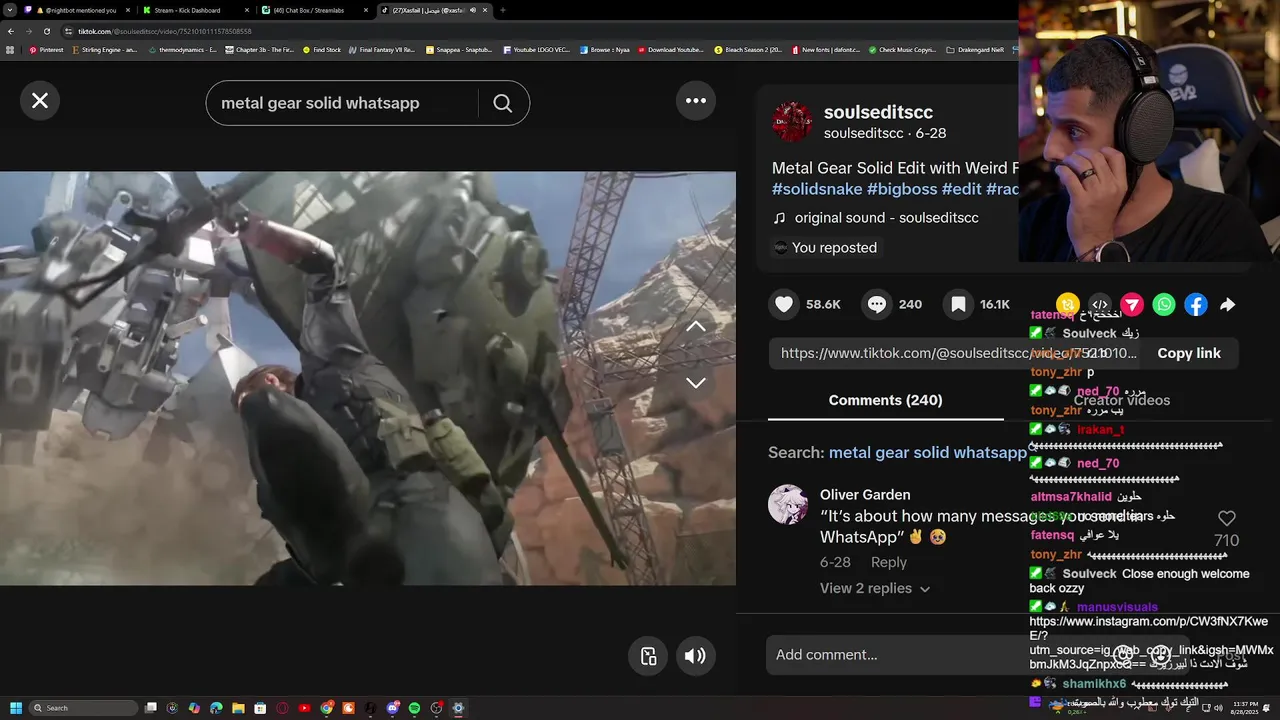
Task: Close the TikTok video viewer with X
Action: [40, 101]
